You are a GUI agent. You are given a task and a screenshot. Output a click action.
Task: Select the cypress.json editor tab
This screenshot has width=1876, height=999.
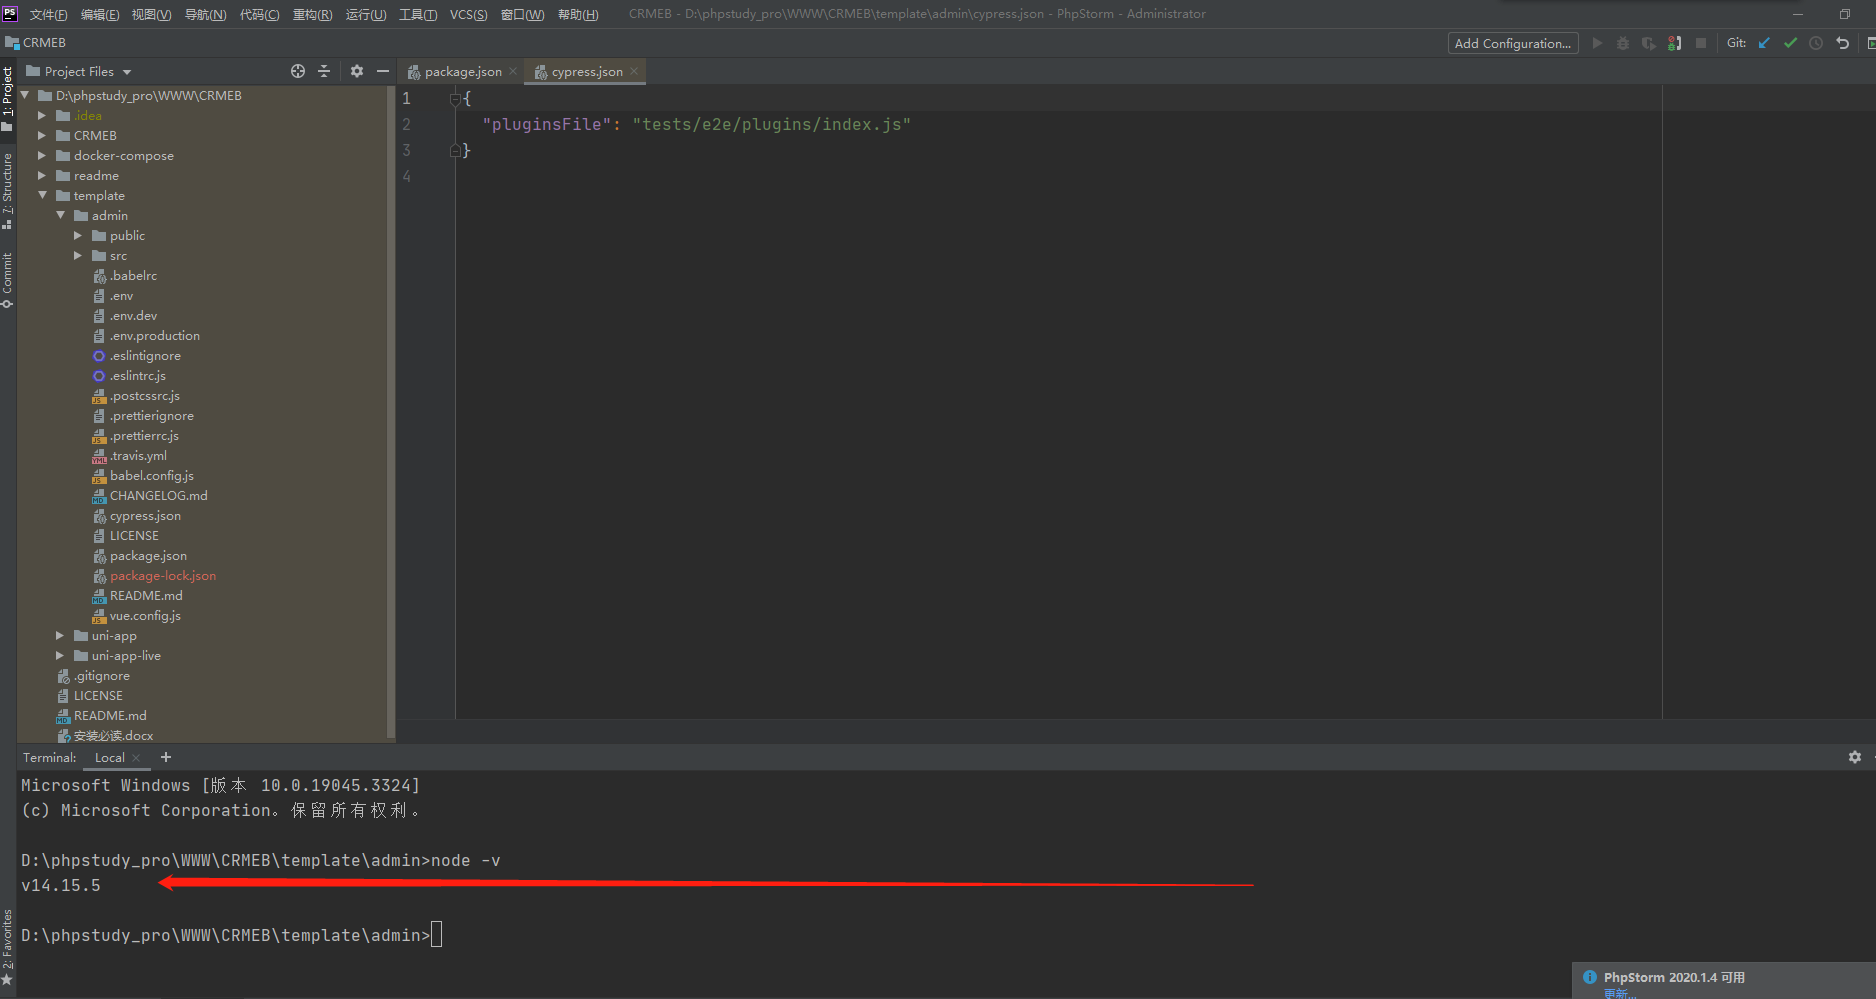coord(587,71)
